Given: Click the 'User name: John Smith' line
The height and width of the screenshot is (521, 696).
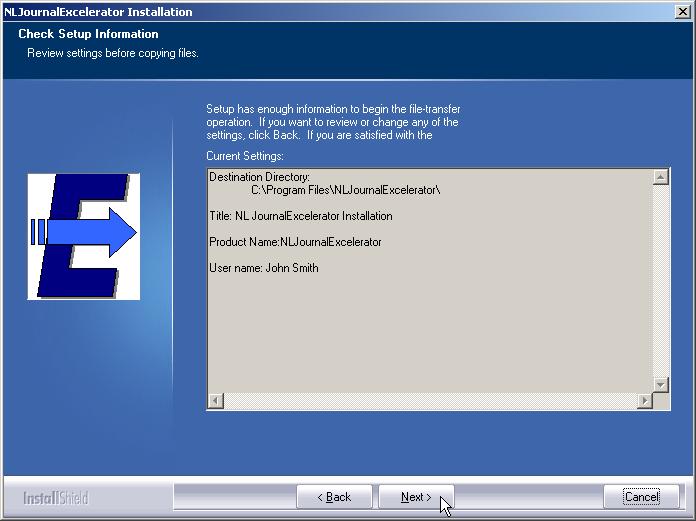Looking at the screenshot, I should [264, 268].
